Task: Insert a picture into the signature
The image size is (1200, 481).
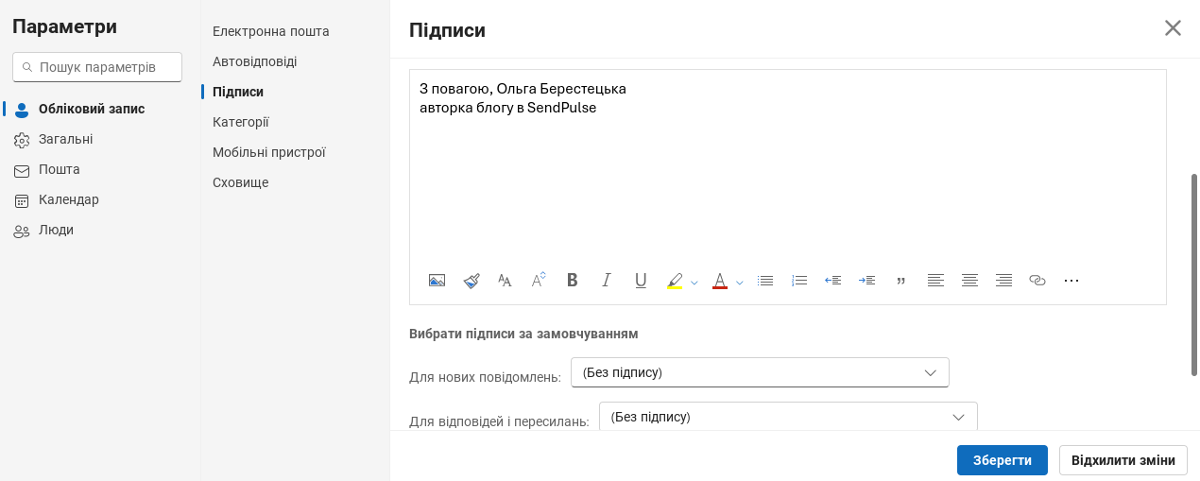Action: click(437, 281)
